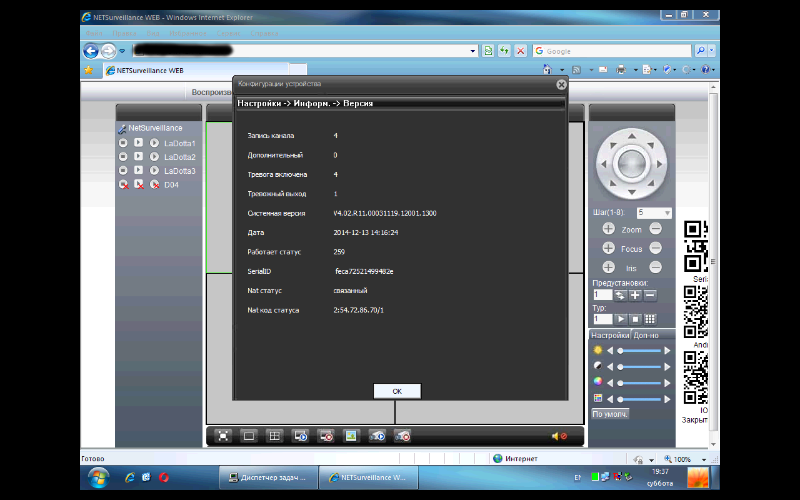Open the address bar history dropdown
The image size is (800, 500).
(x=472, y=51)
